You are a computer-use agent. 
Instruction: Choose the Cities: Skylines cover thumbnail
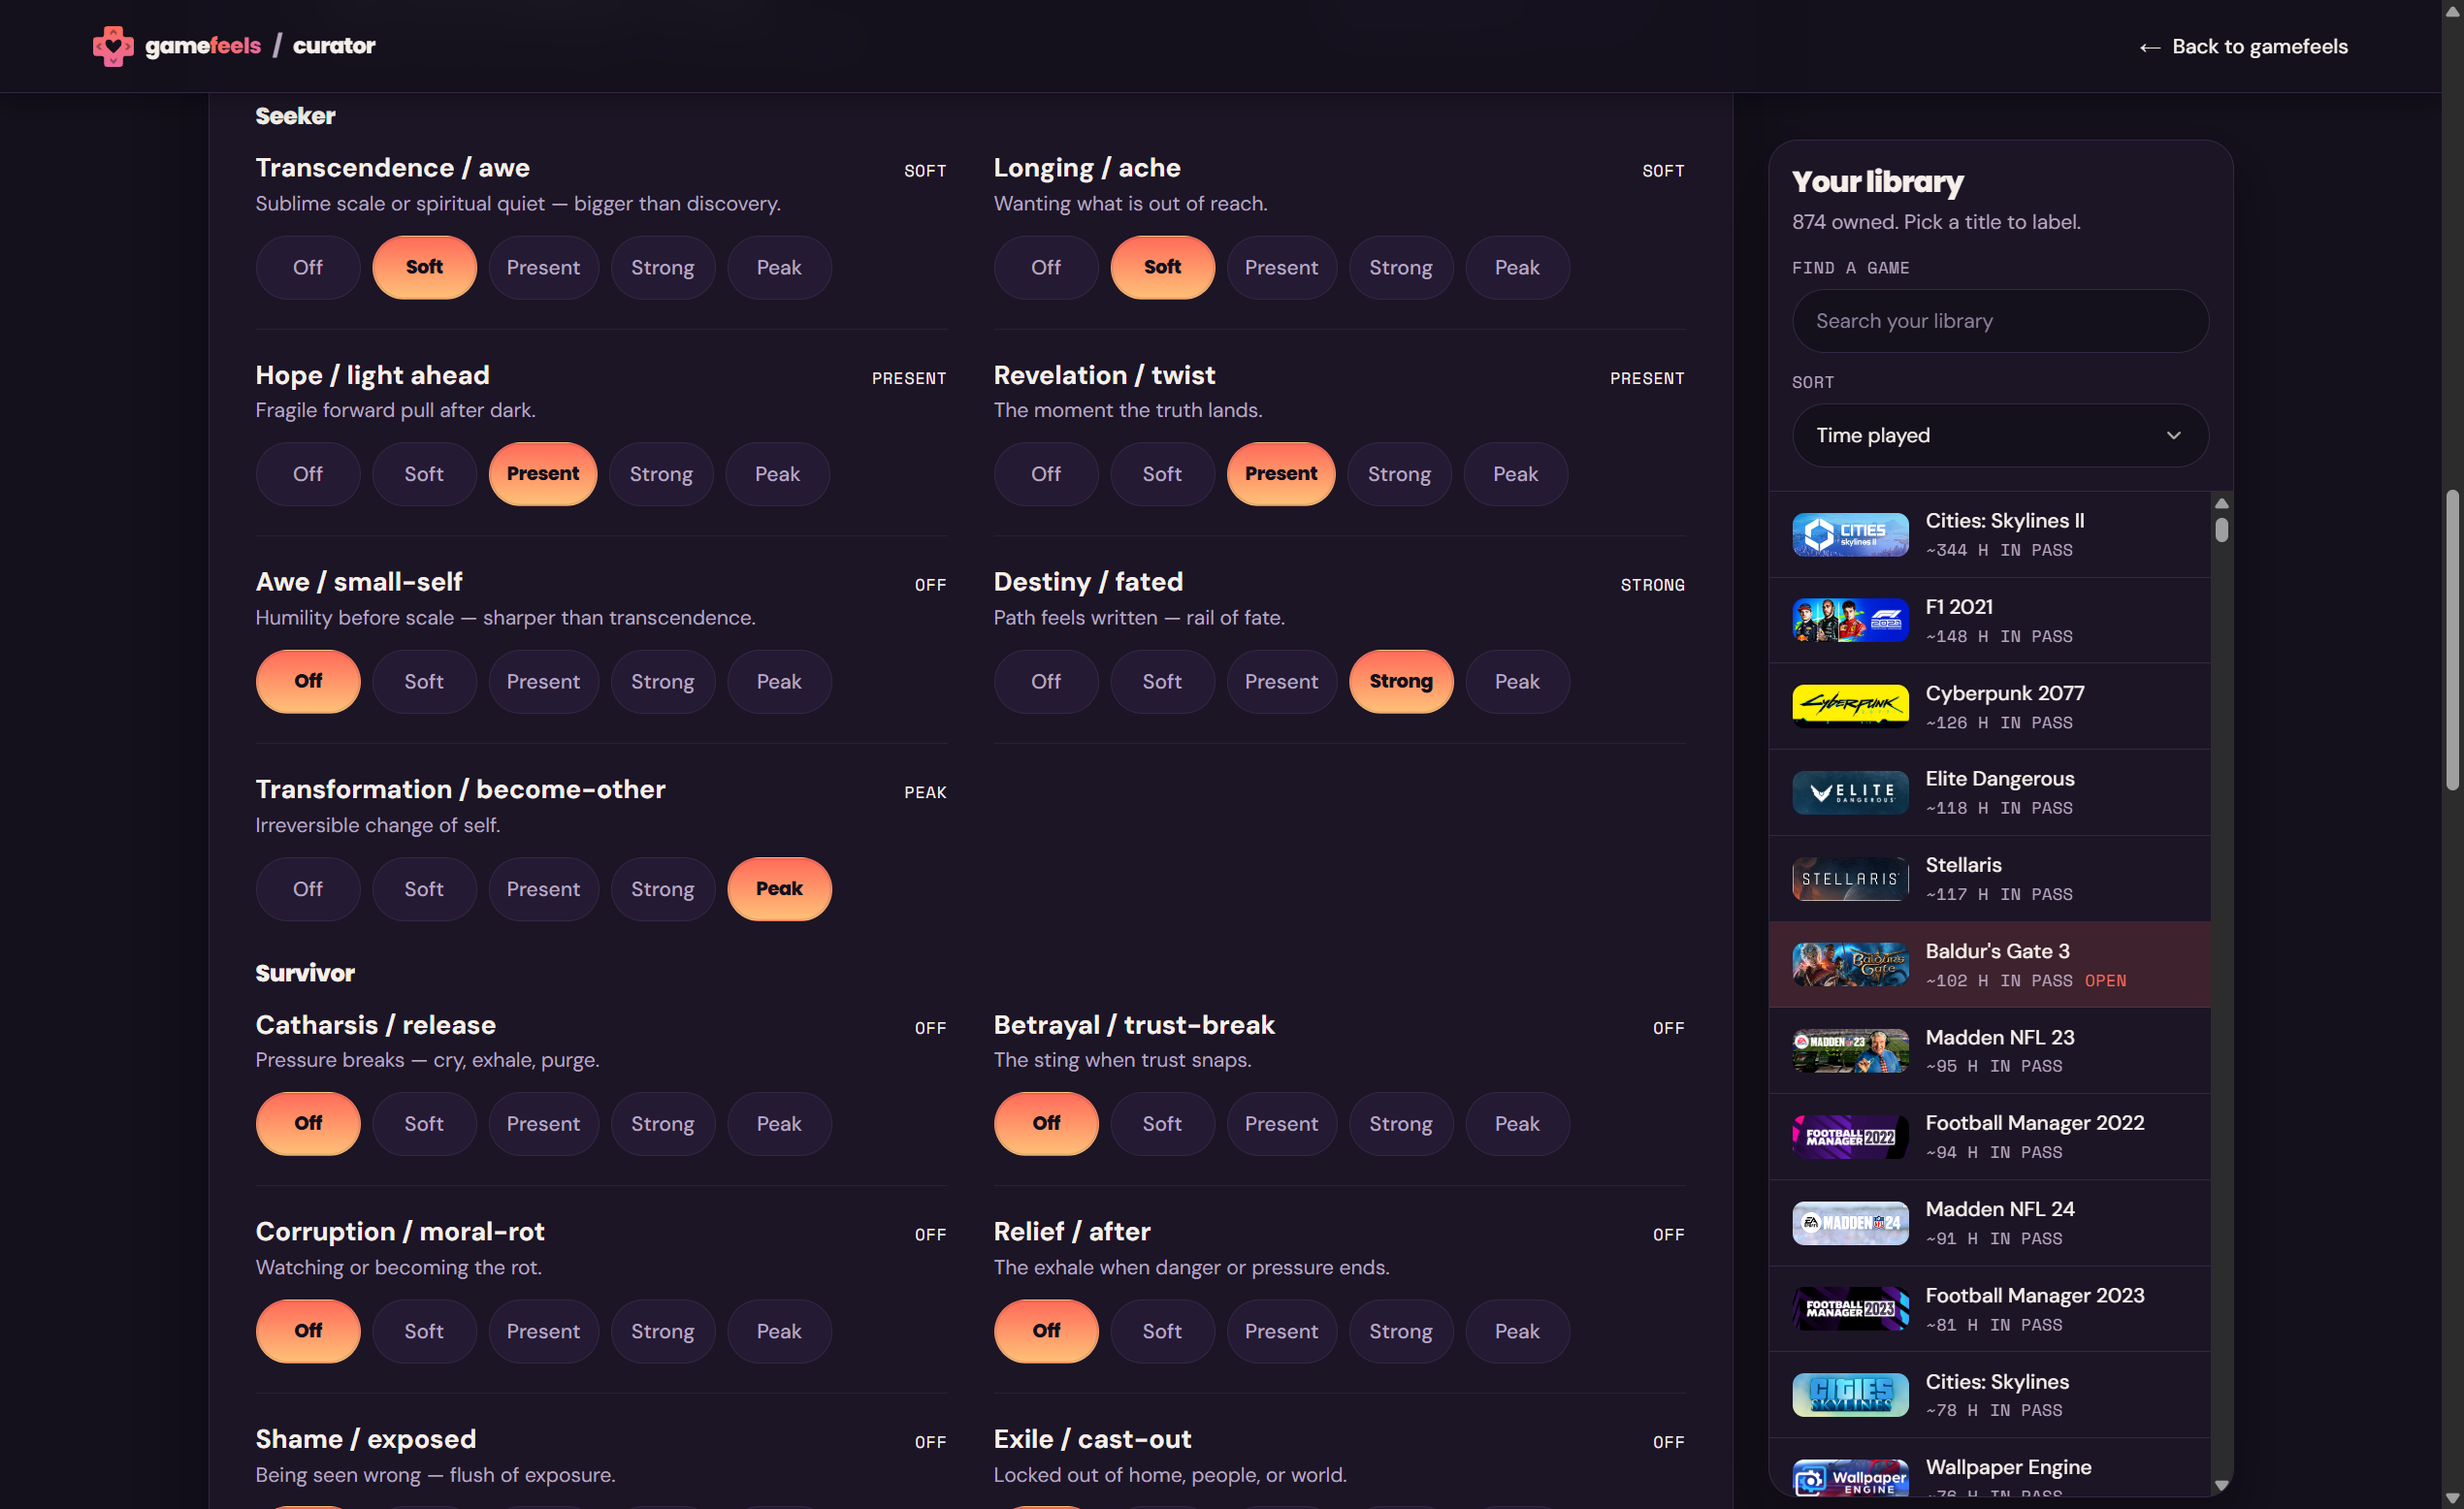pos(1850,1395)
